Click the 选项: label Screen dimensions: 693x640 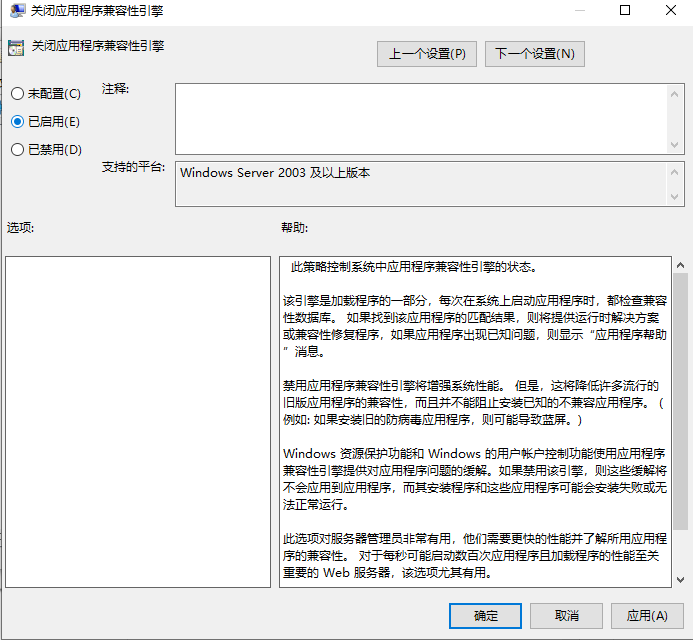click(x=20, y=228)
